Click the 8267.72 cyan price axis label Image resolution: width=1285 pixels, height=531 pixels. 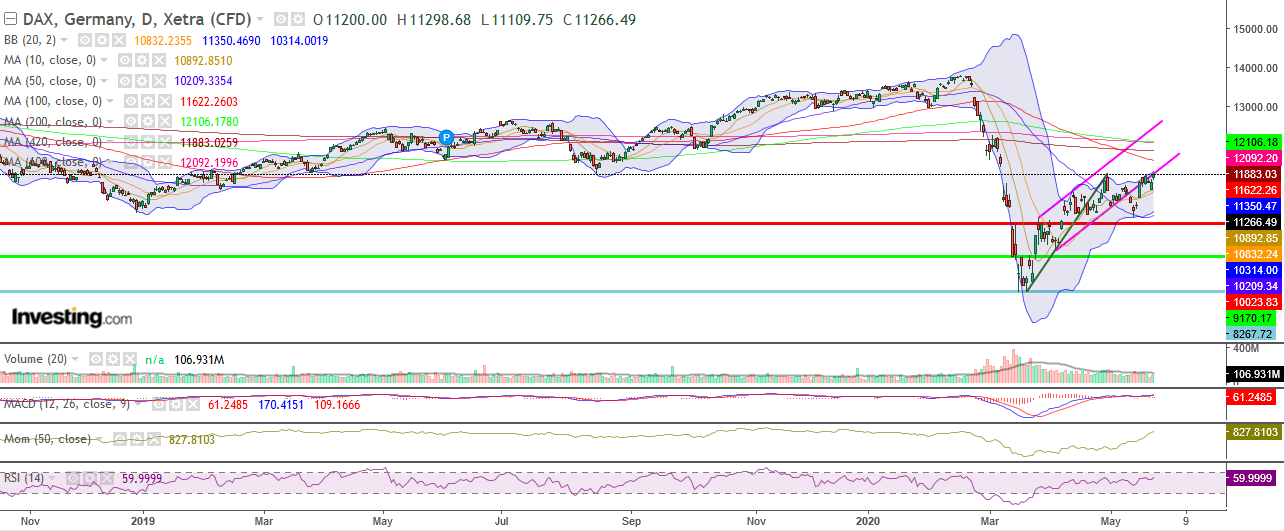click(1252, 334)
